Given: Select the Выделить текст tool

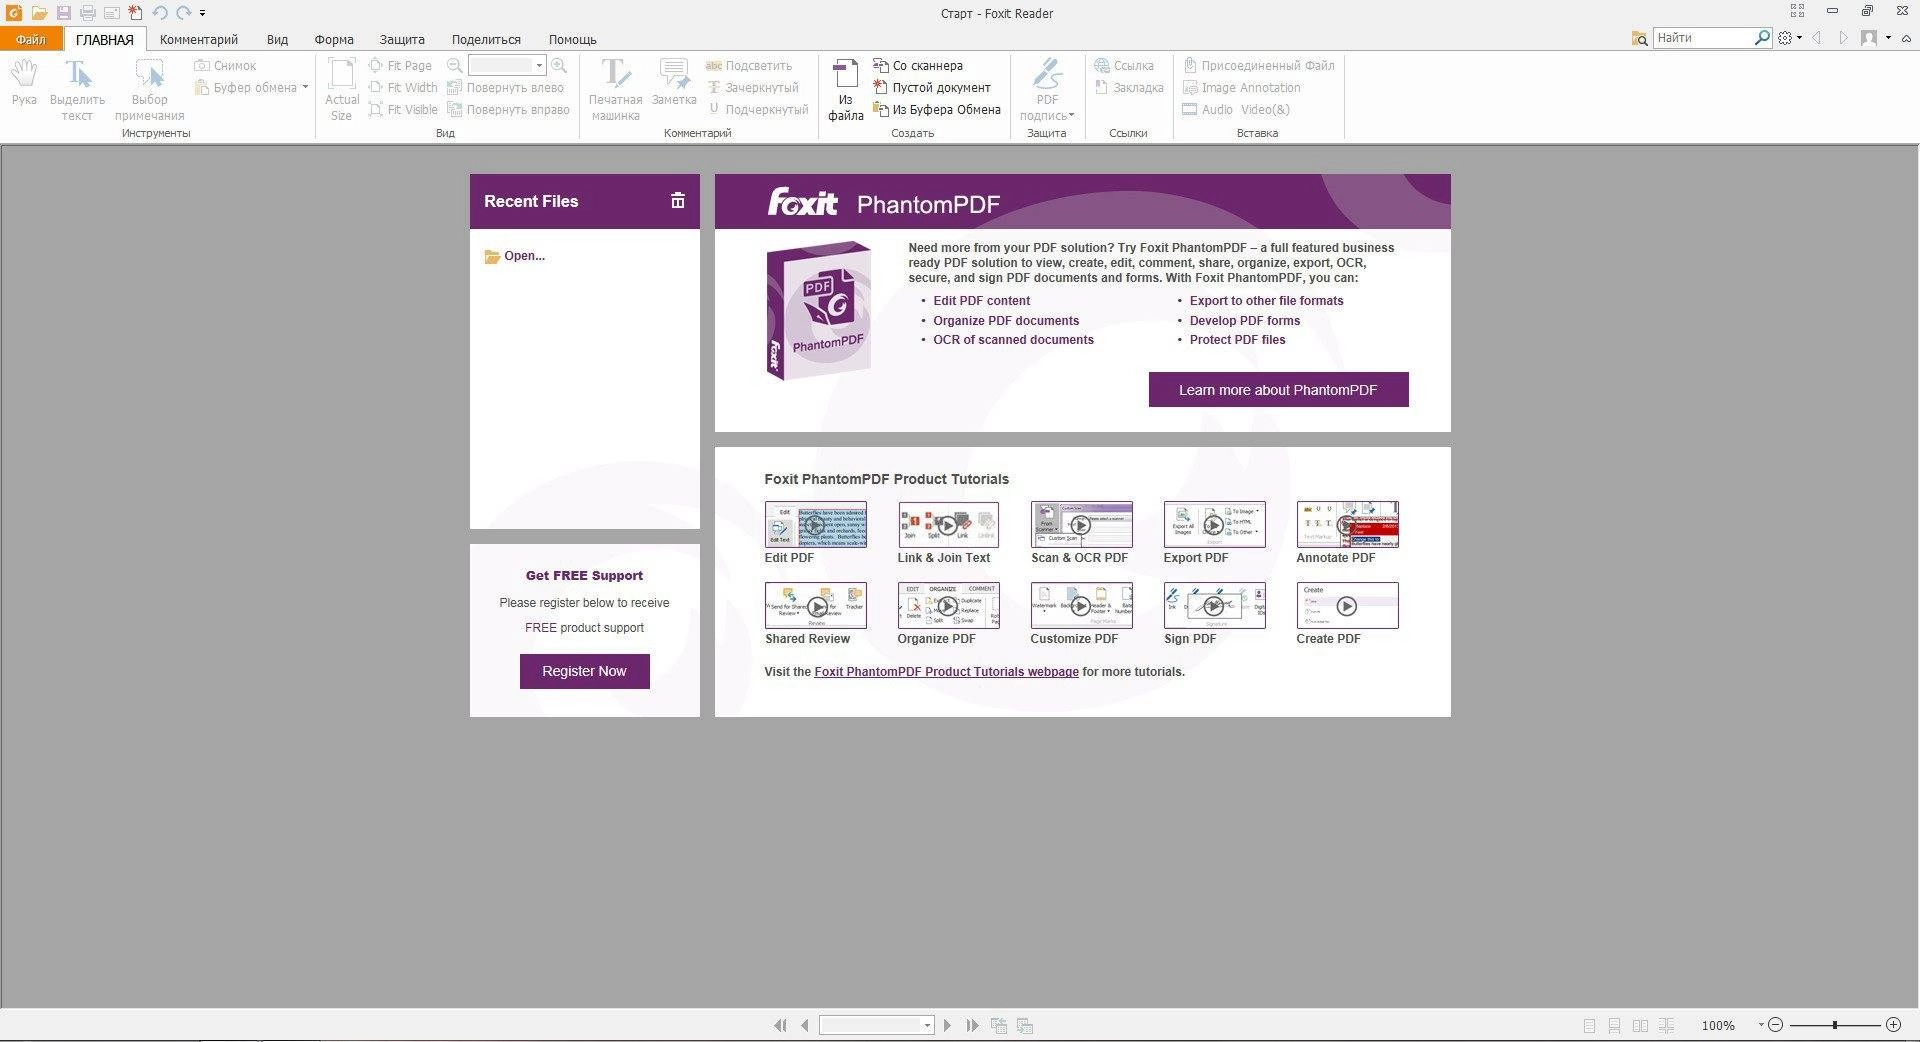Looking at the screenshot, I should [77, 90].
